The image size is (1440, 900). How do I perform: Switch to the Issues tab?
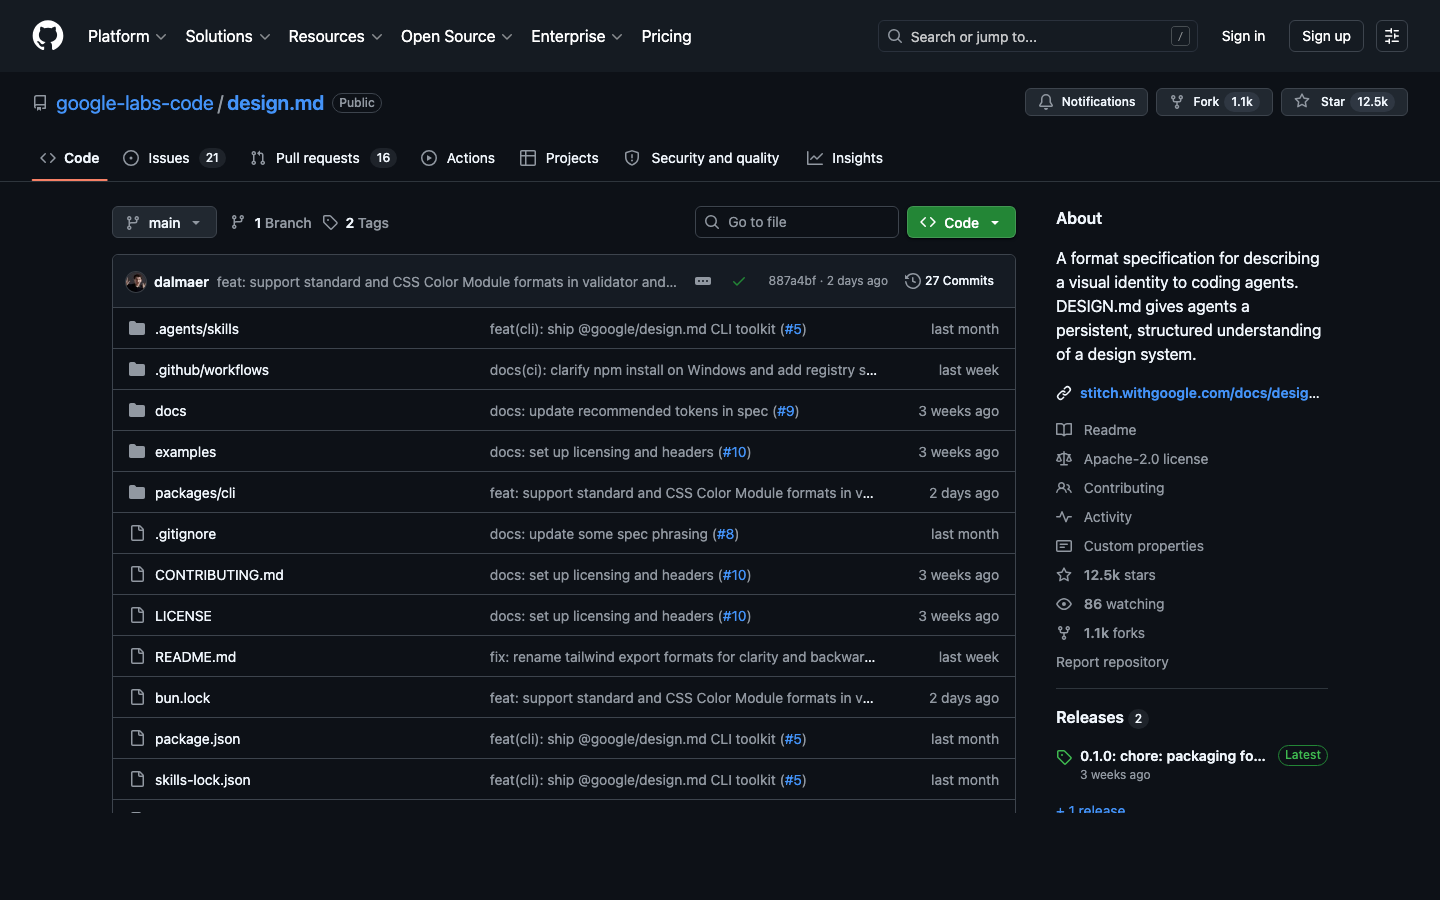tap(174, 158)
